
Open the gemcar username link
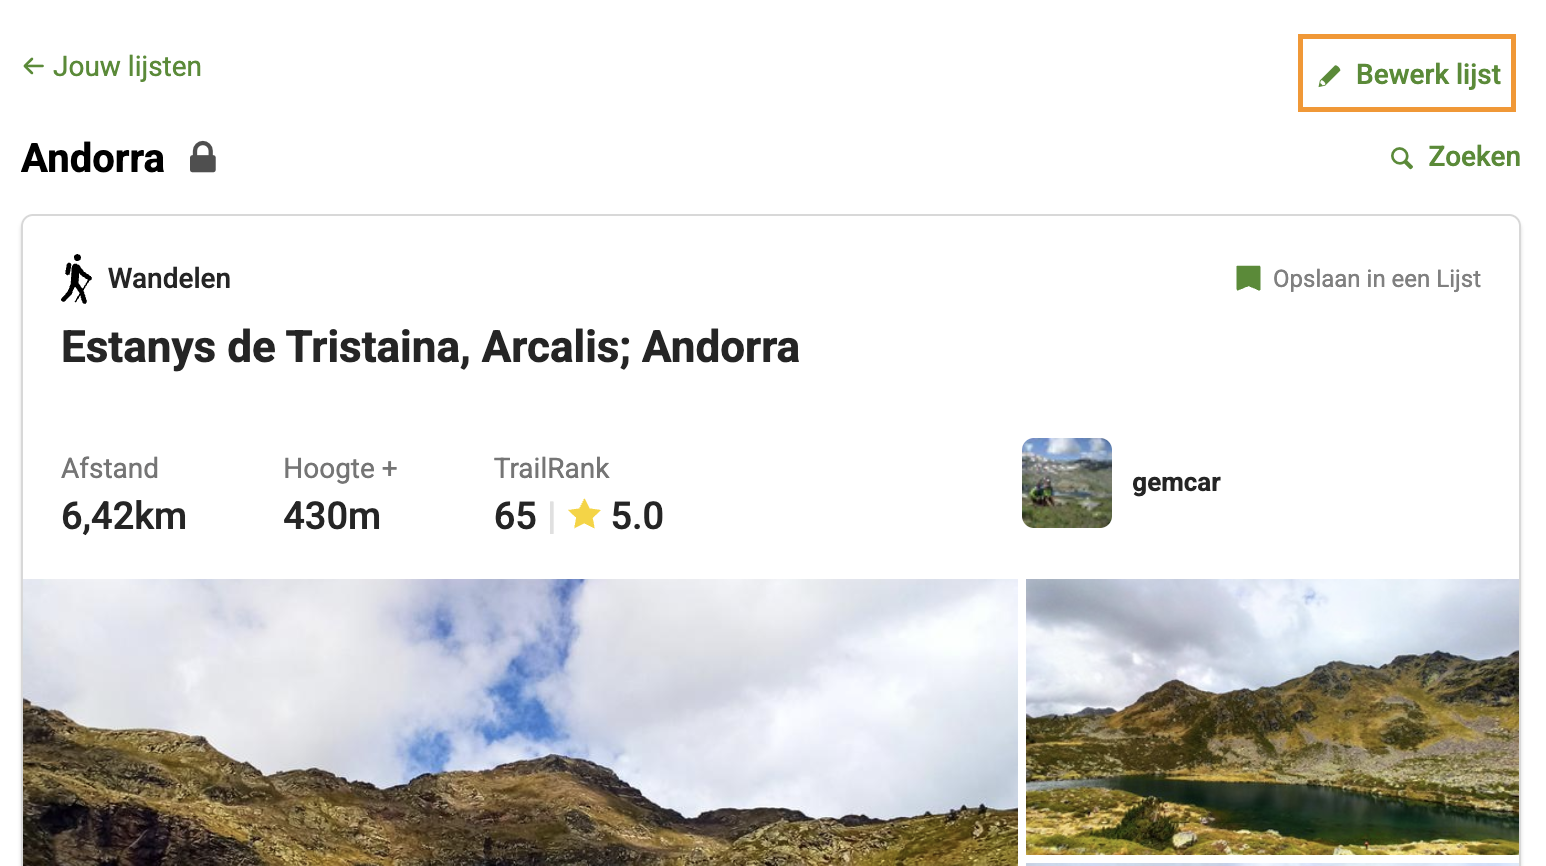pyautogui.click(x=1176, y=482)
